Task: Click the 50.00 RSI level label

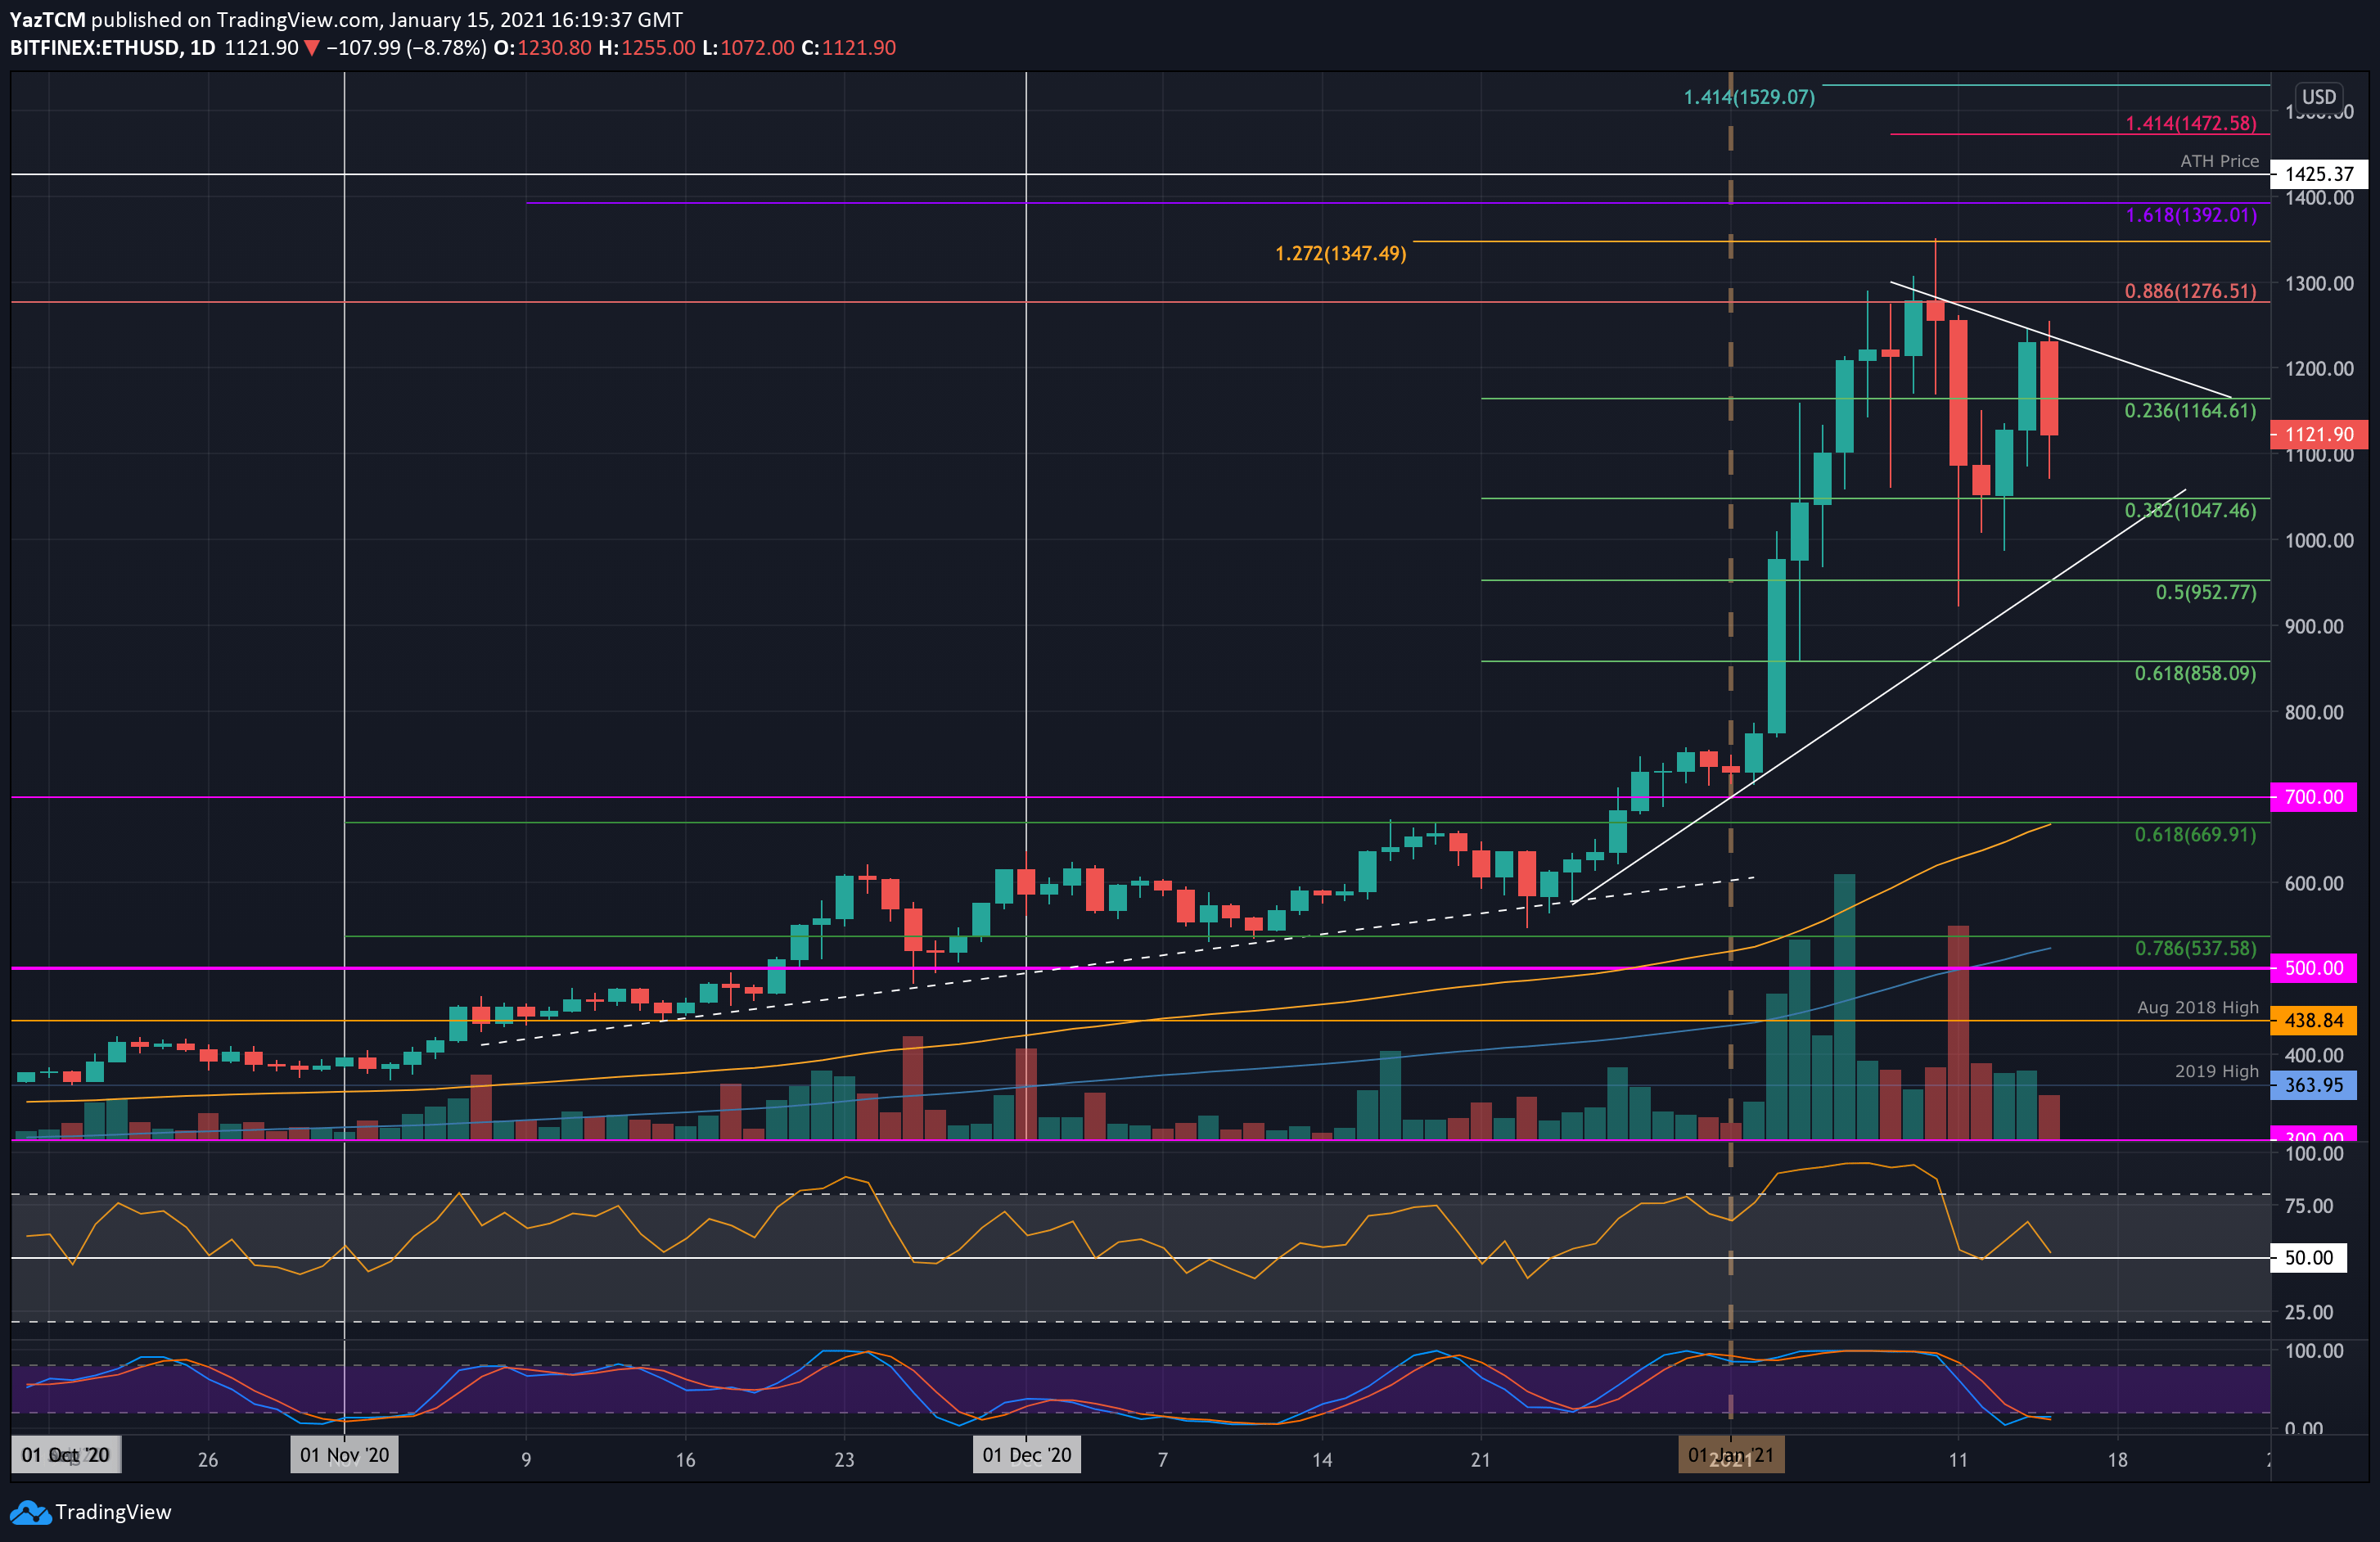Action: pos(2308,1258)
